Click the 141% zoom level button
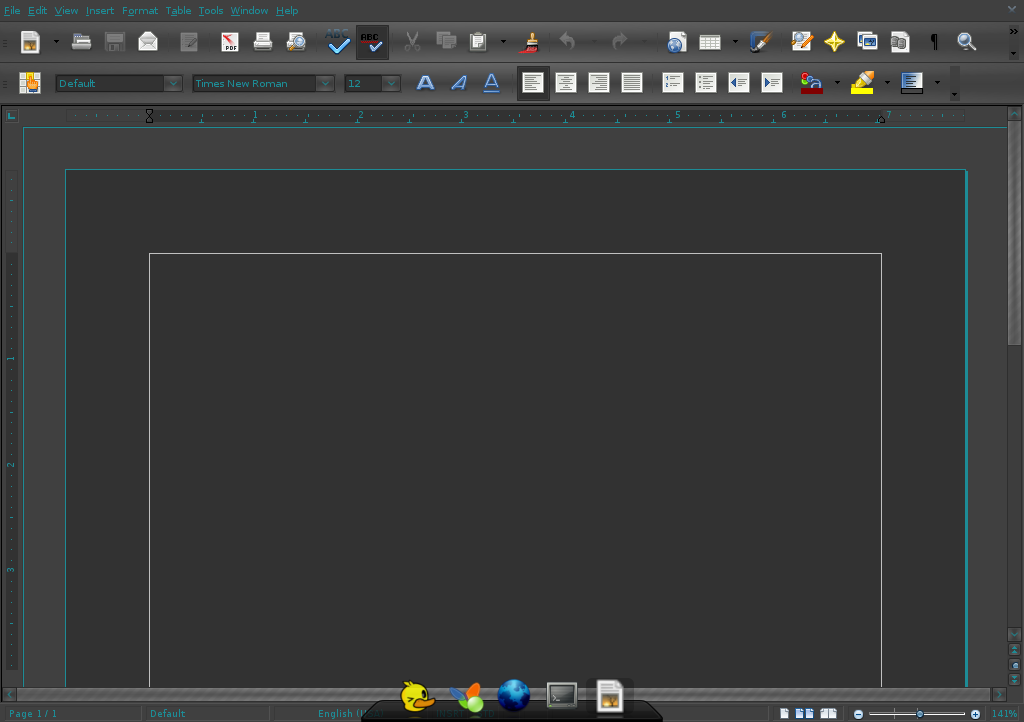1024x722 pixels. click(x=1004, y=714)
